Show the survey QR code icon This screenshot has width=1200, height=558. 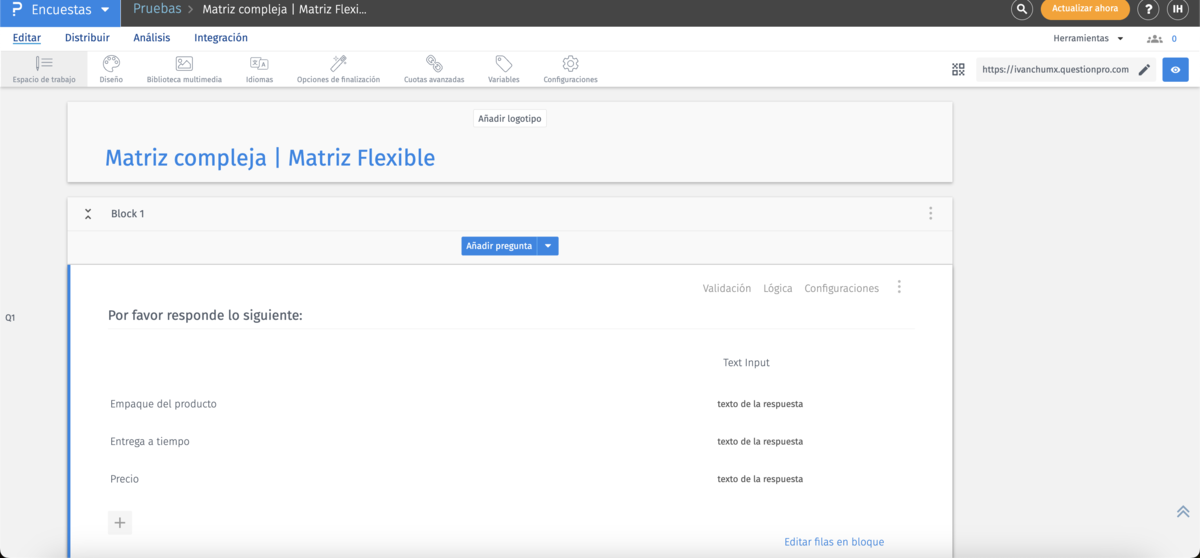tap(958, 70)
